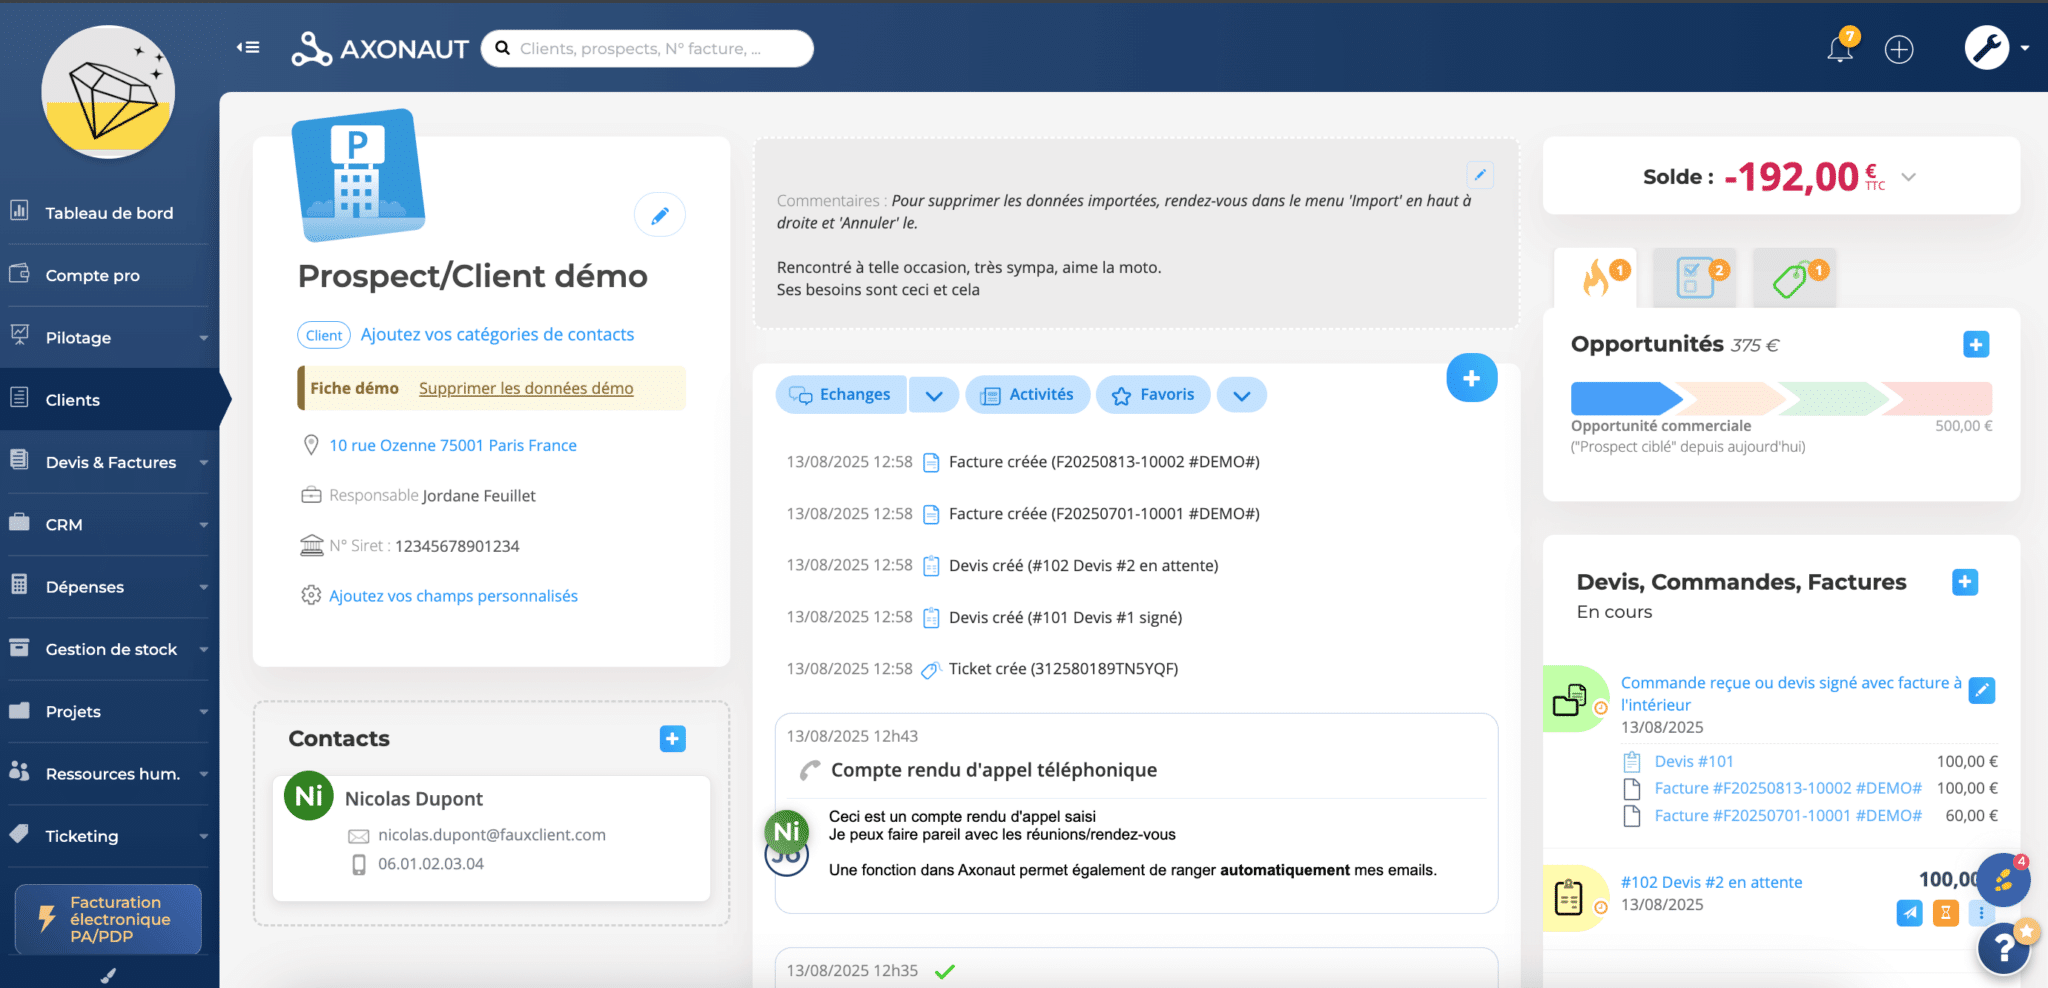Image resolution: width=2048 pixels, height=988 pixels.
Task: Open Facture #F20250701-10001 #DEMO# link
Action: (1788, 815)
